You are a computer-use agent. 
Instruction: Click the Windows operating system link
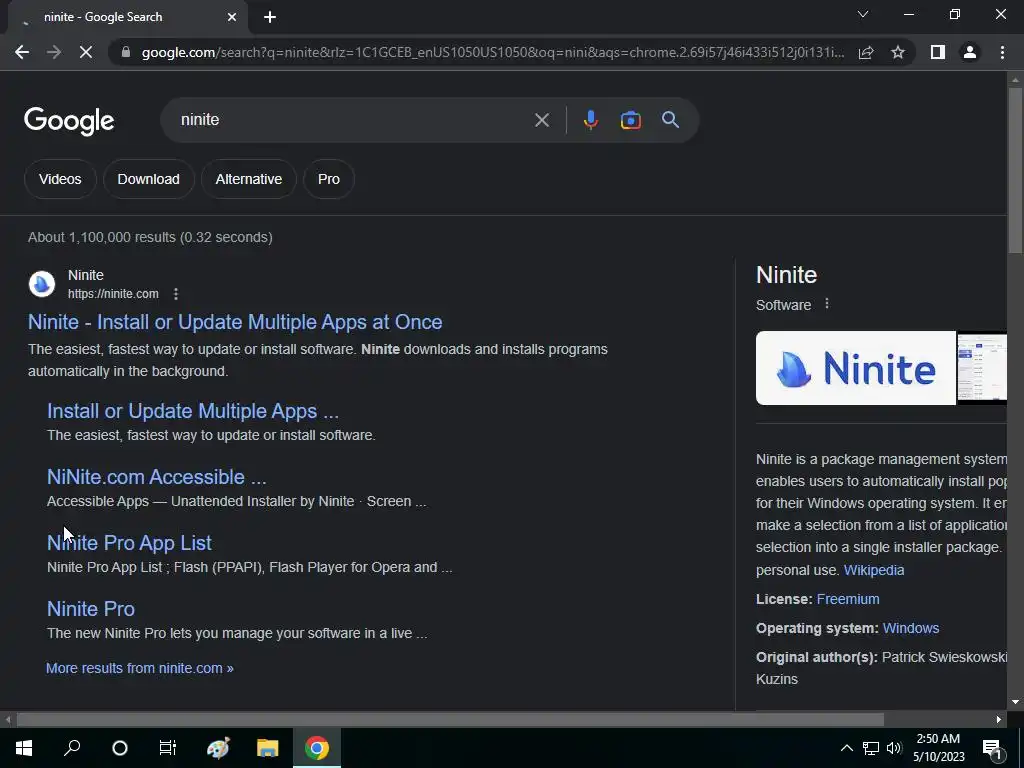coord(910,628)
